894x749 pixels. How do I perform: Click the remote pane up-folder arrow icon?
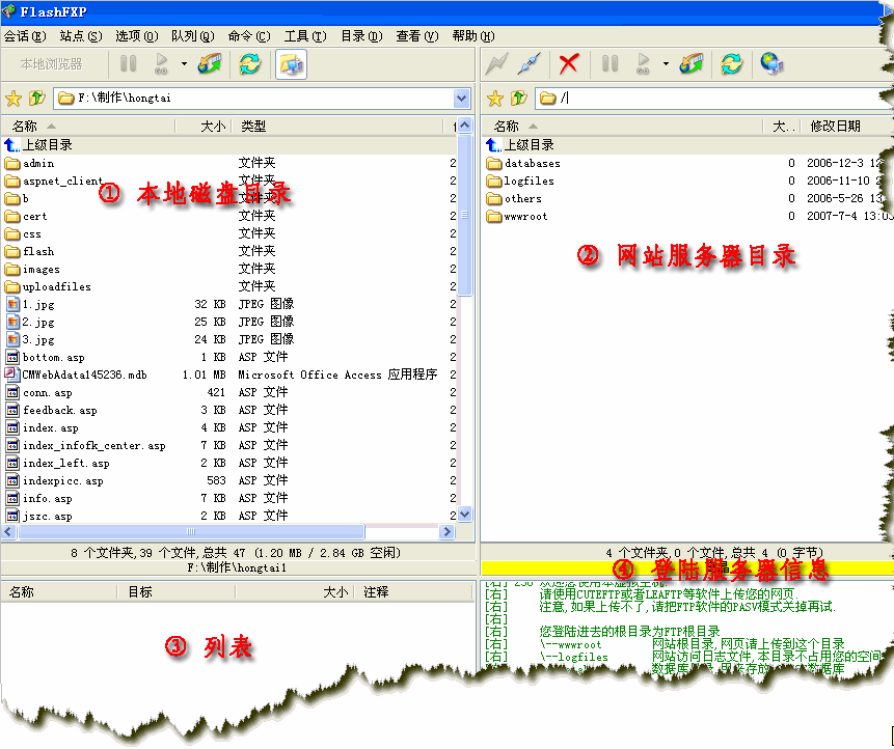[x=519, y=98]
